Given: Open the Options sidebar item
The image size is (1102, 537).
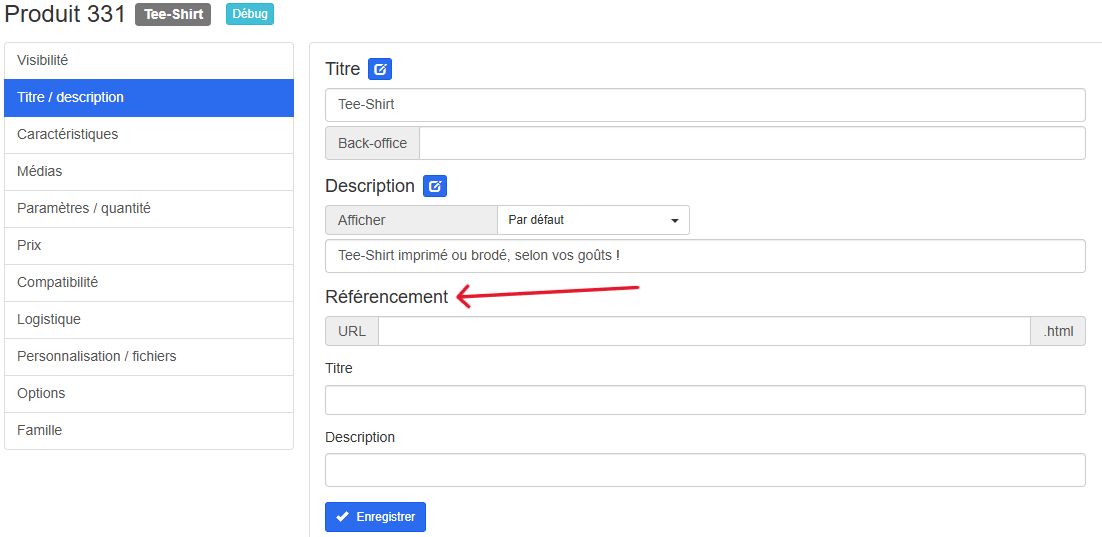Looking at the screenshot, I should pyautogui.click(x=149, y=393).
